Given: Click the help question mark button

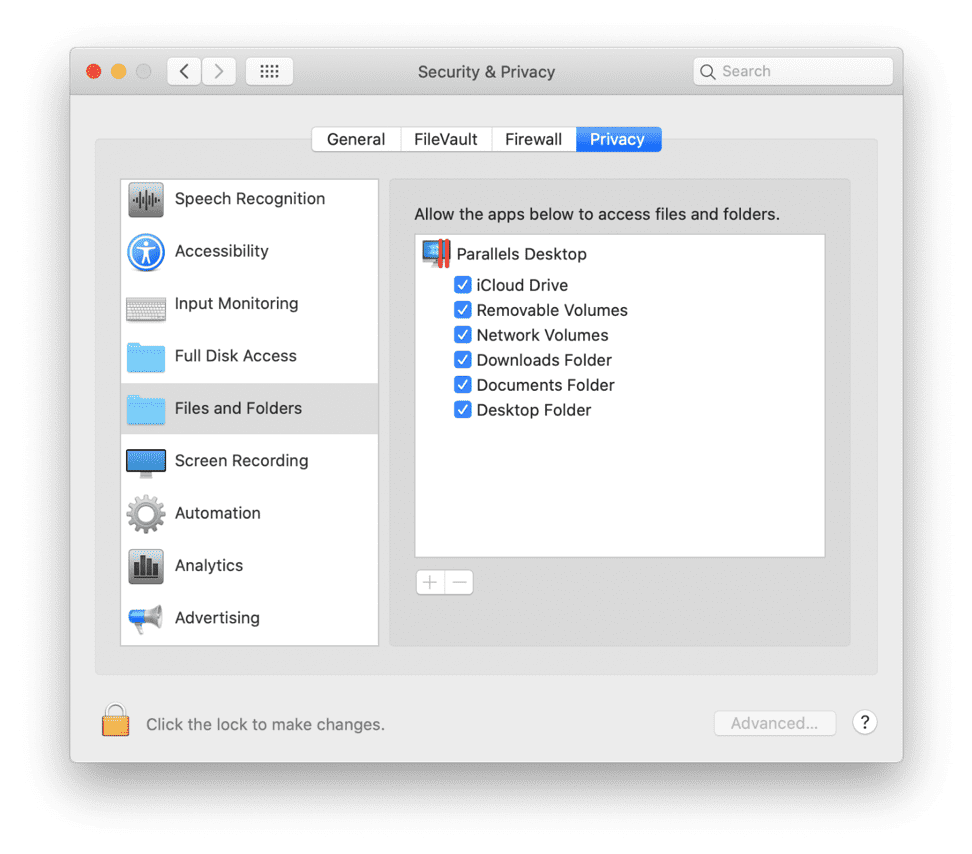Looking at the screenshot, I should (x=865, y=722).
